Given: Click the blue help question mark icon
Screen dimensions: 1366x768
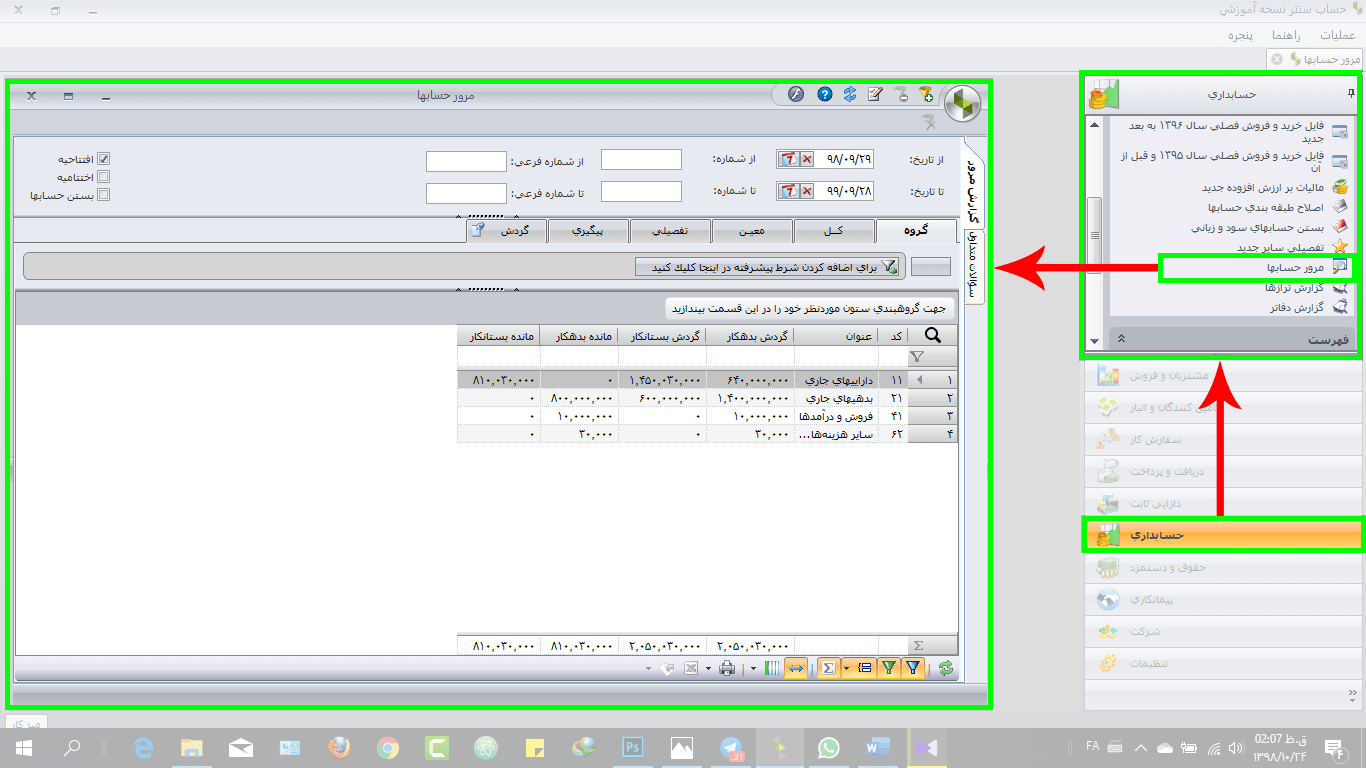Looking at the screenshot, I should [x=825, y=95].
